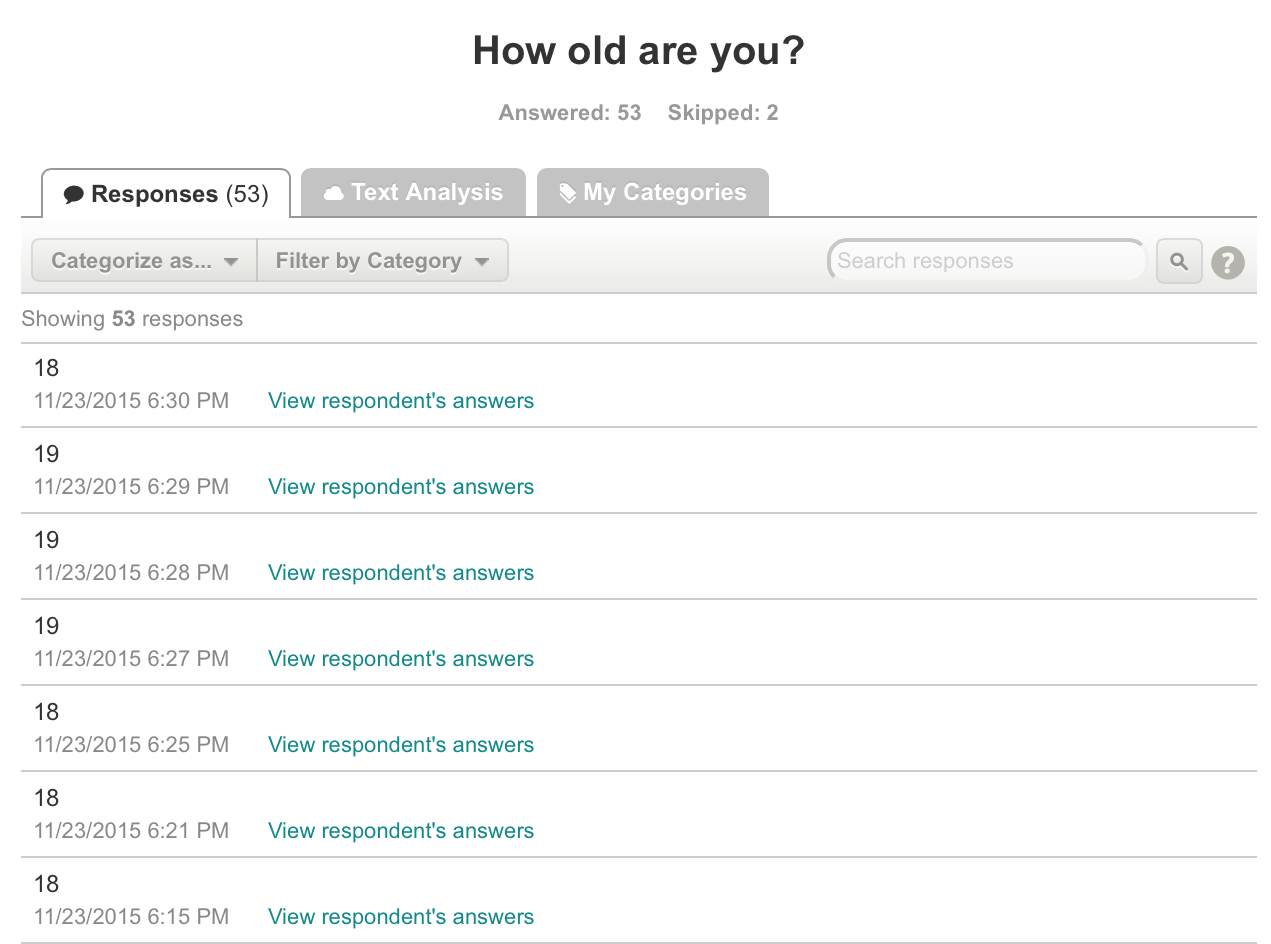Viewport: 1271px width, 944px height.
Task: Expand the Categorize as... dropdown
Action: tap(144, 261)
